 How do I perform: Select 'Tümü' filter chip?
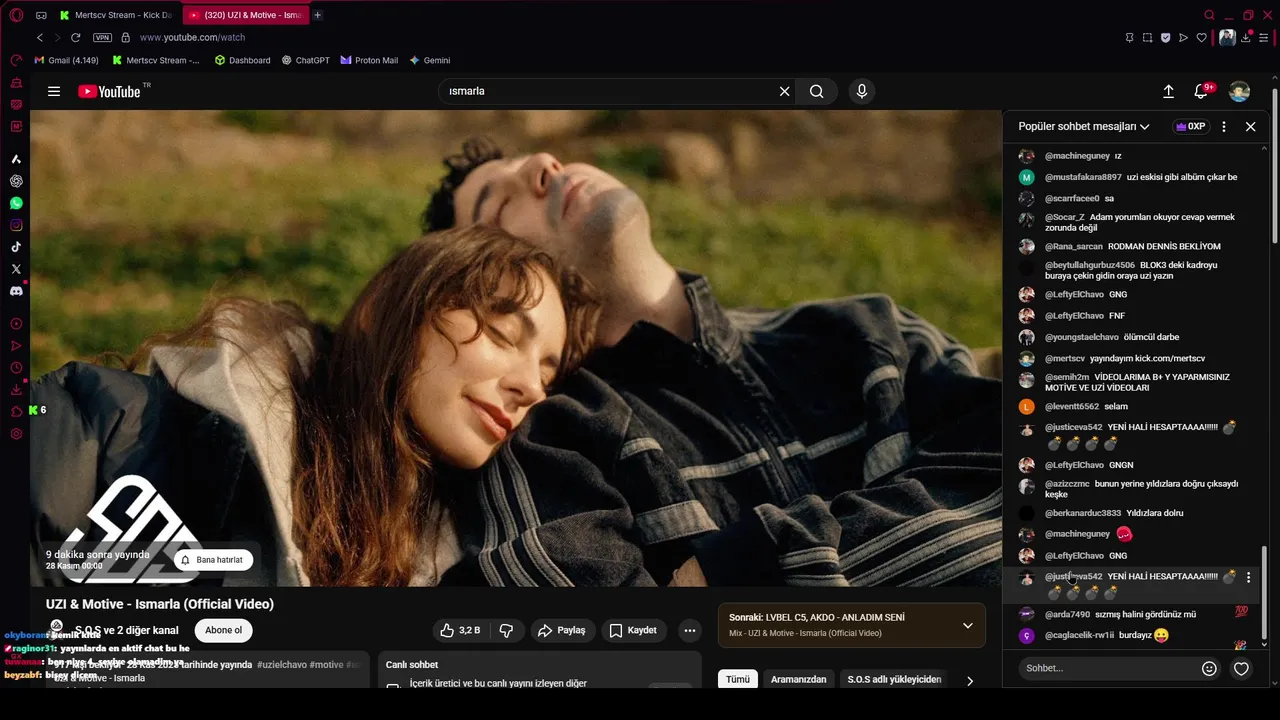tap(738, 680)
